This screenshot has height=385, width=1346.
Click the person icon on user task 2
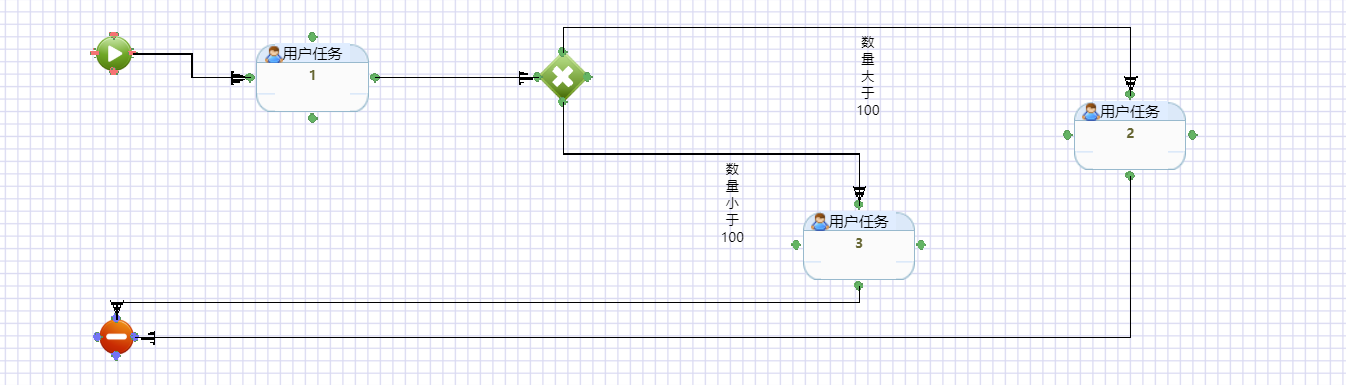click(1090, 112)
